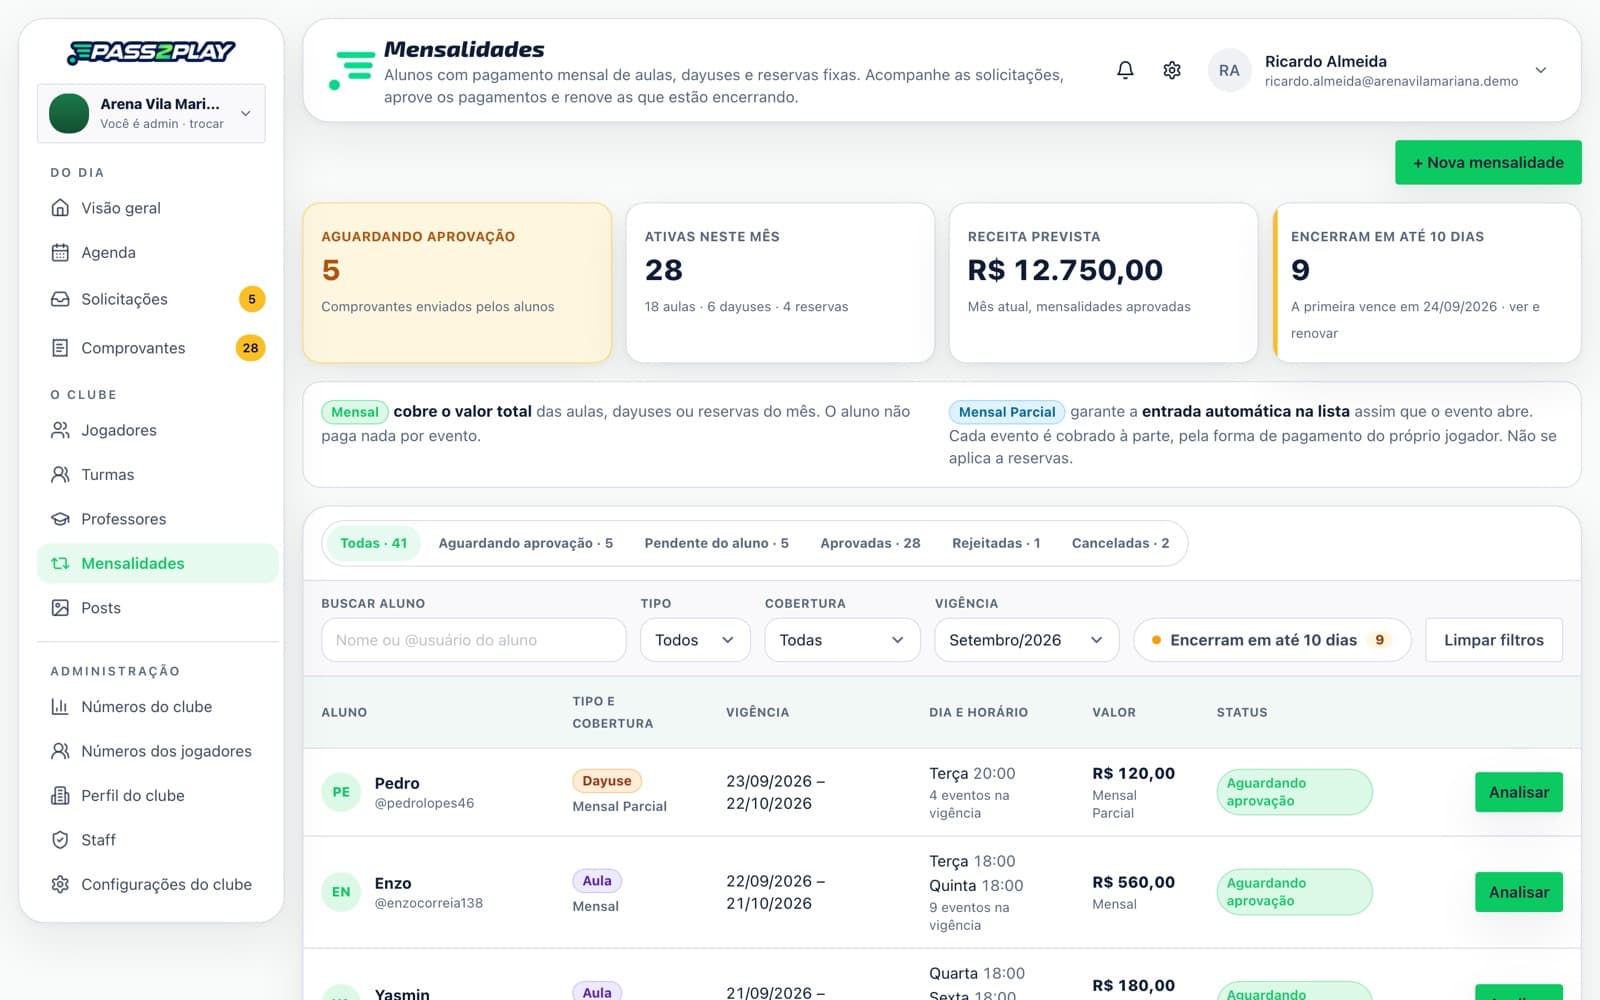This screenshot has width=1600, height=1000.
Task: Switch to Aprovadas · 28 tab
Action: (x=870, y=543)
